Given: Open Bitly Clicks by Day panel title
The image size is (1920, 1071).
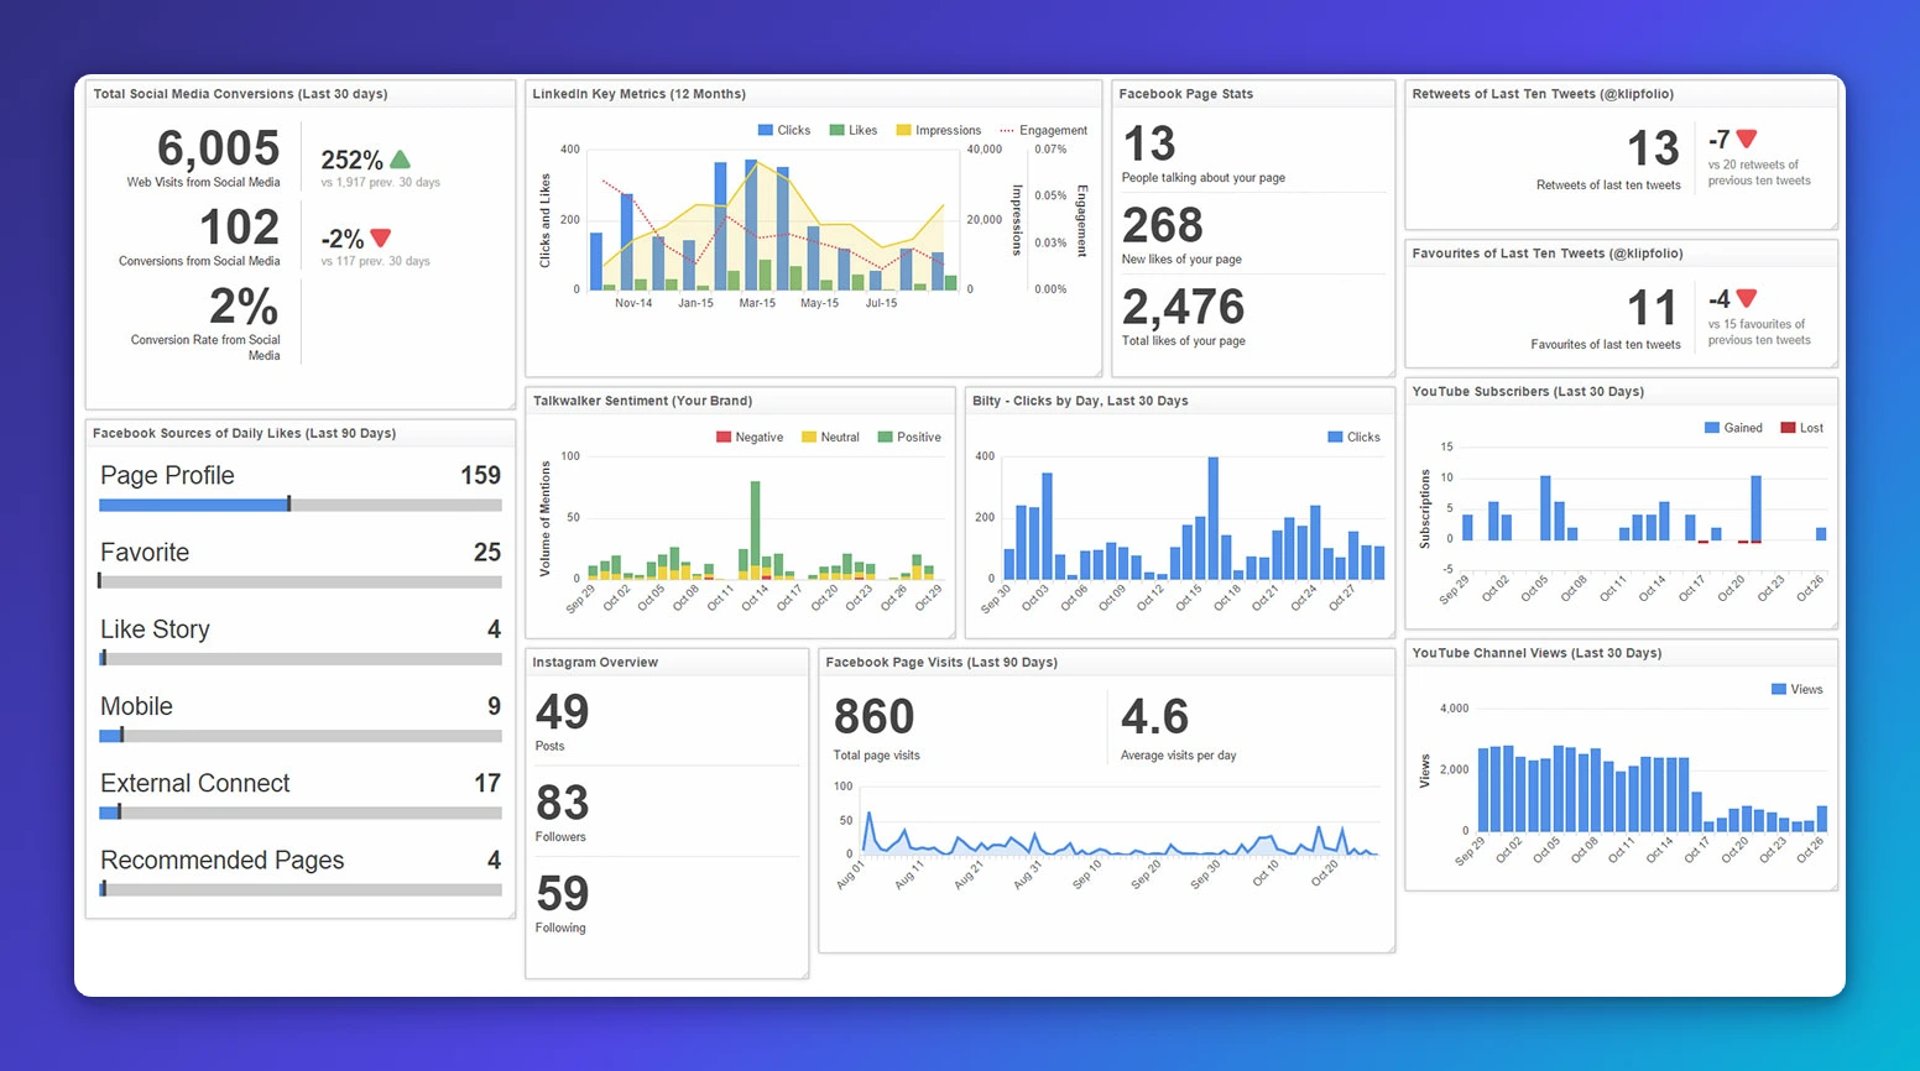Looking at the screenshot, I should tap(1080, 401).
